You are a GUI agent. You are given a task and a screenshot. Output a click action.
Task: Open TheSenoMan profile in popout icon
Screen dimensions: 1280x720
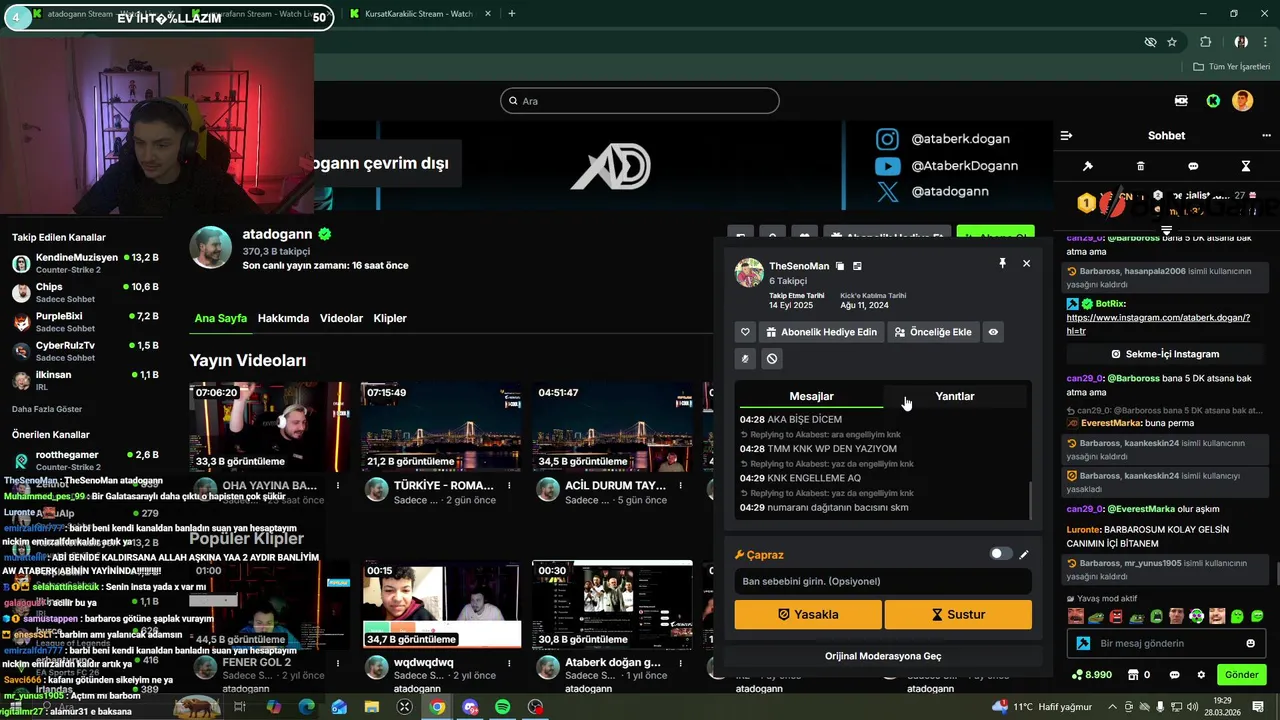pos(857,266)
